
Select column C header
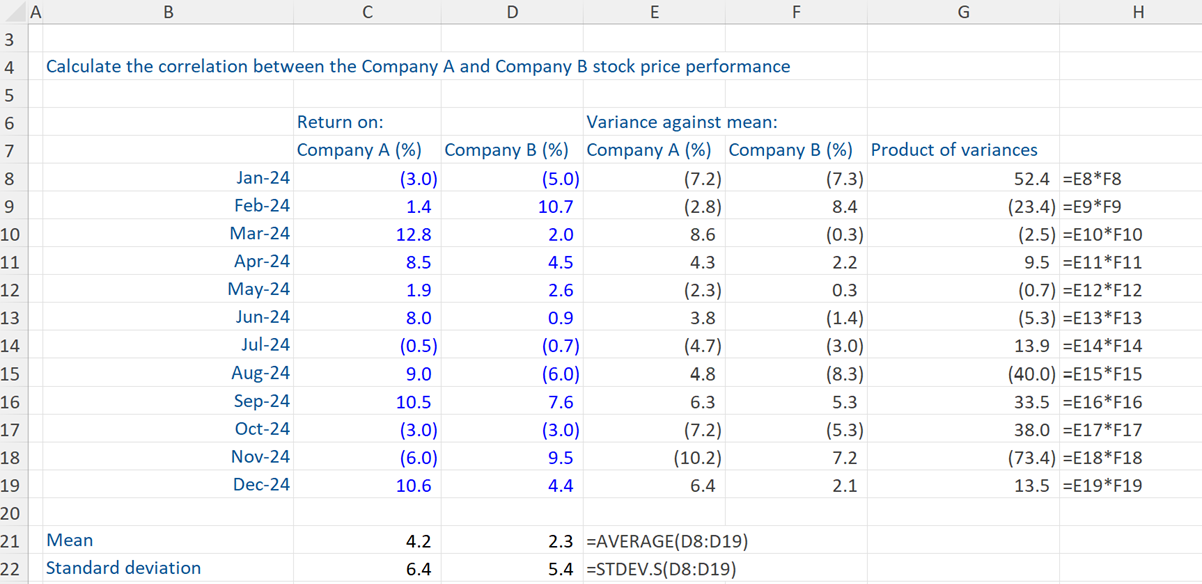[367, 11]
